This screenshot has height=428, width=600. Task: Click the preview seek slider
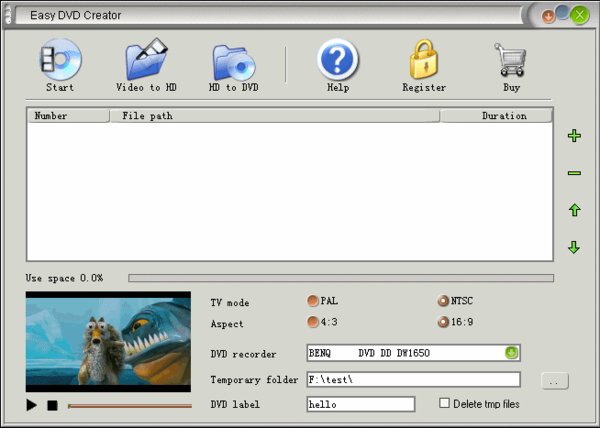click(130, 406)
